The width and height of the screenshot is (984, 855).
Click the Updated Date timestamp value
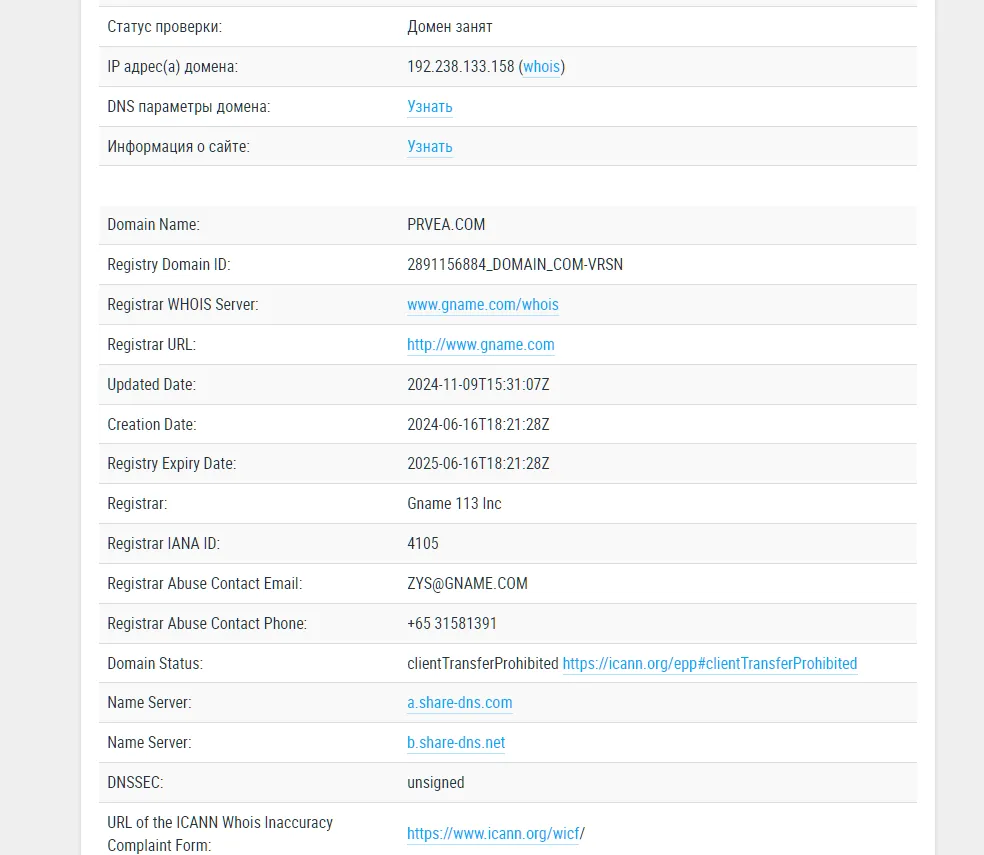478,384
